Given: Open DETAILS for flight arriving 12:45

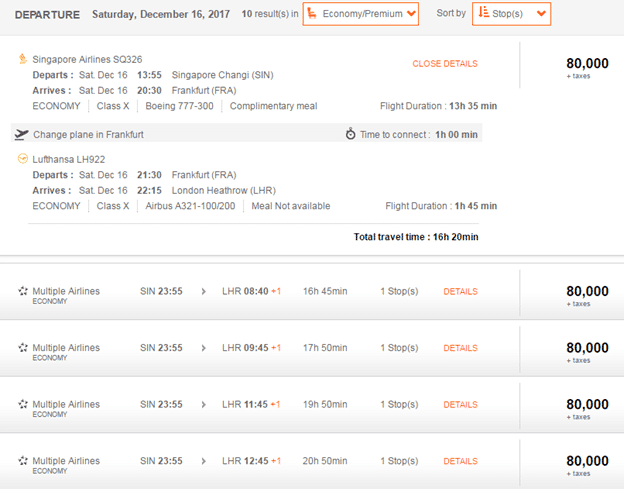Looking at the screenshot, I should point(460,461).
